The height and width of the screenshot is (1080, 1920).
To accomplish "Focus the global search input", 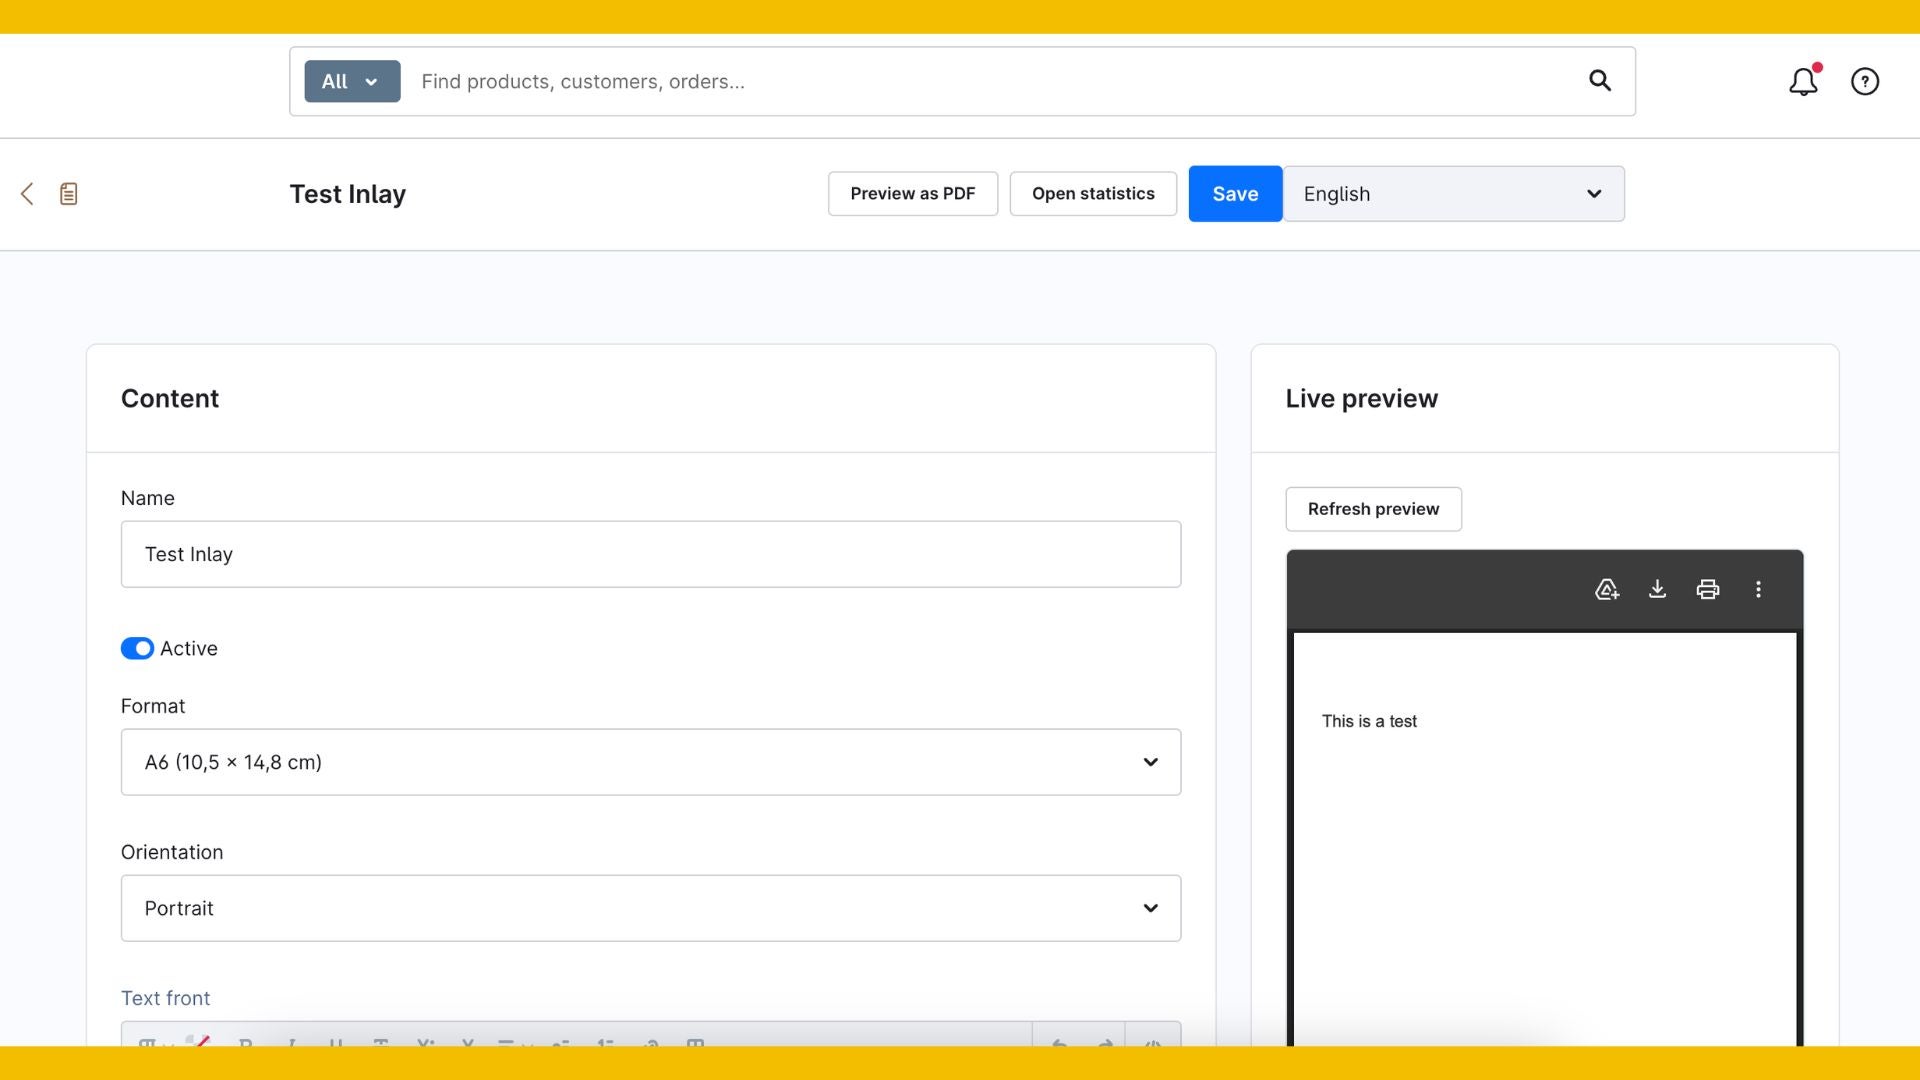I will click(x=990, y=82).
